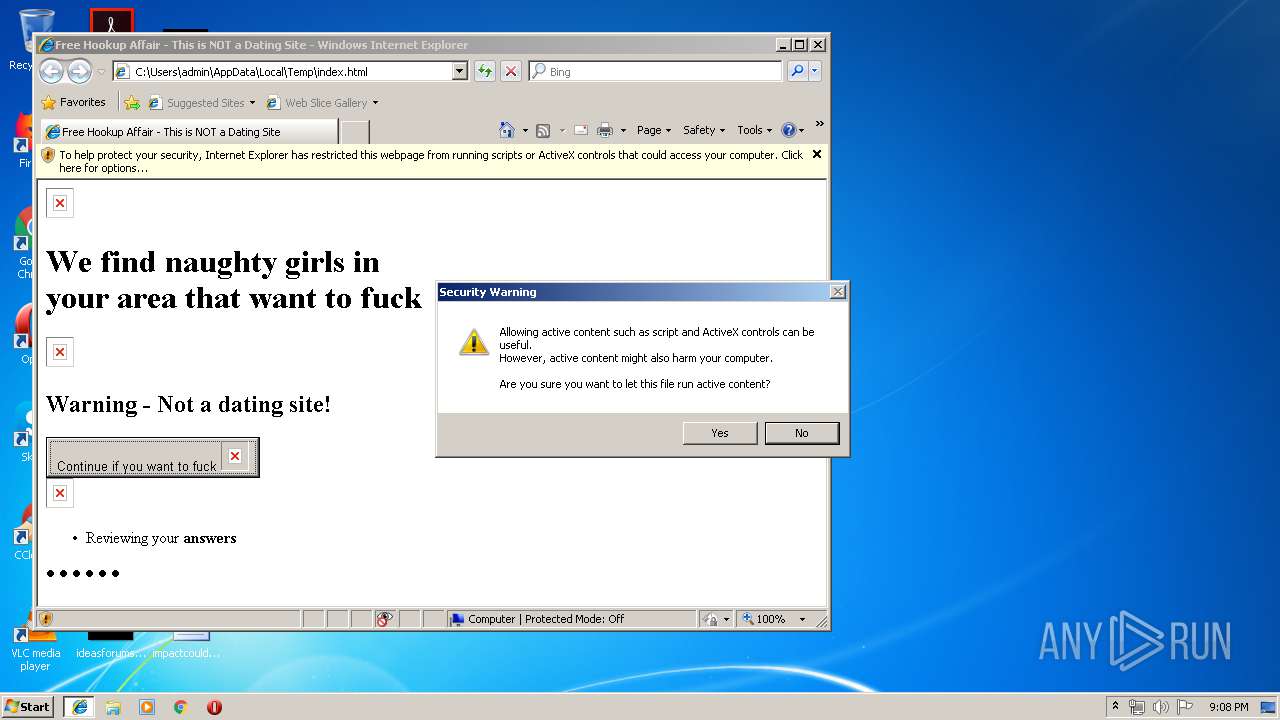Click the Action Center flag icon

click(1185, 707)
